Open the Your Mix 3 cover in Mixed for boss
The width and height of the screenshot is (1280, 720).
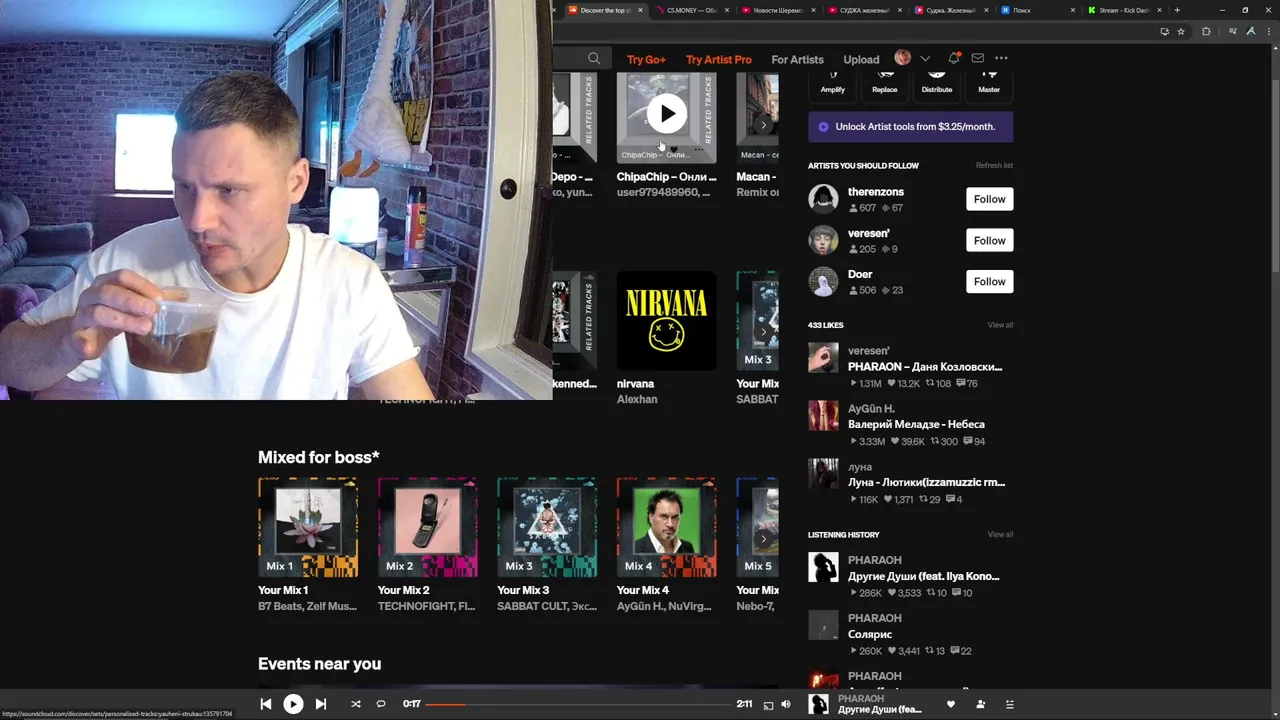coord(547,528)
